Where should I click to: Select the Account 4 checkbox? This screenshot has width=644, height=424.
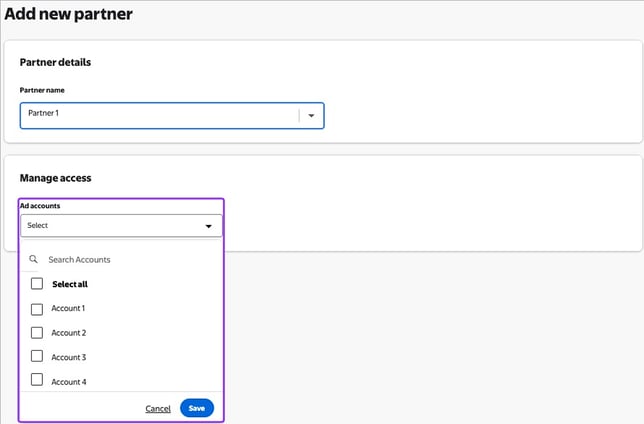point(37,380)
